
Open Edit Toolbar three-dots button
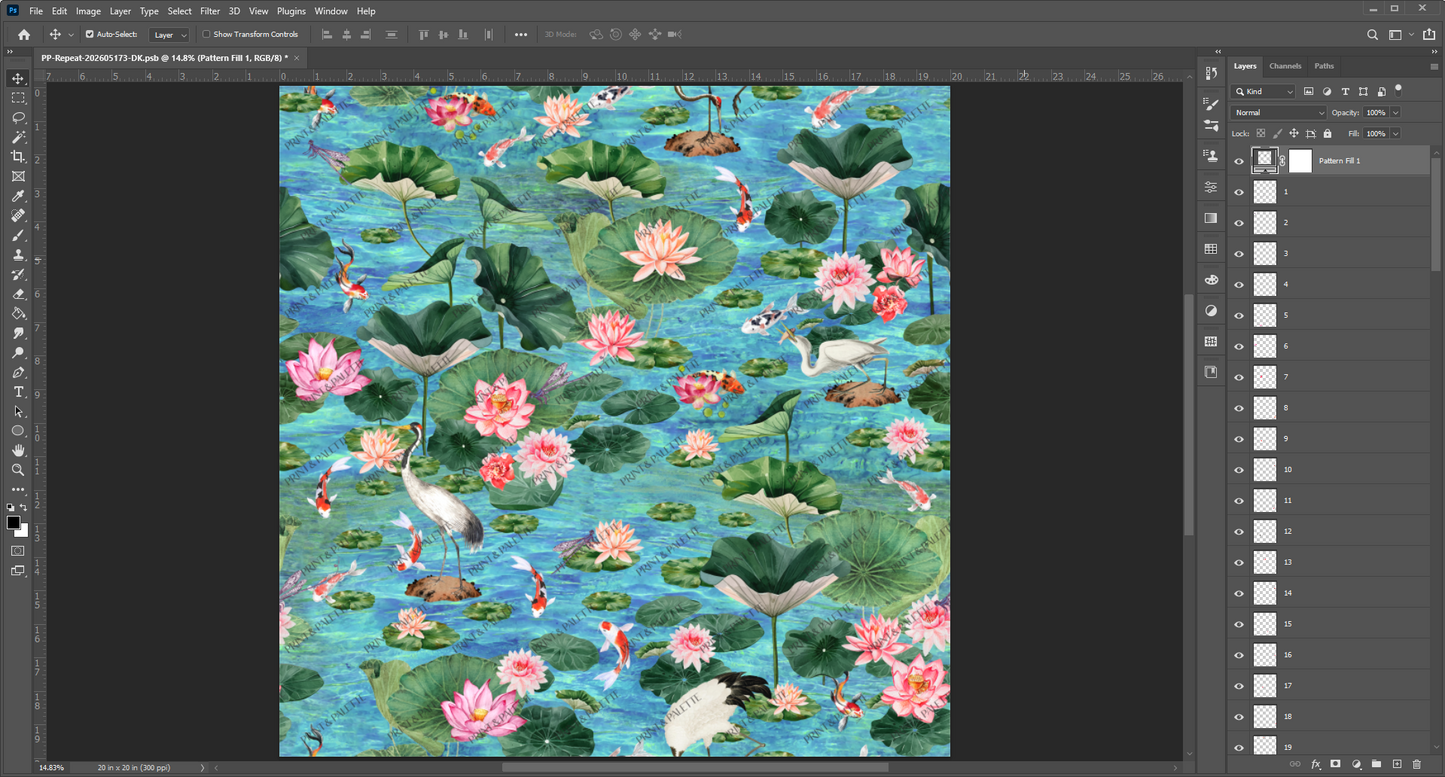18,490
